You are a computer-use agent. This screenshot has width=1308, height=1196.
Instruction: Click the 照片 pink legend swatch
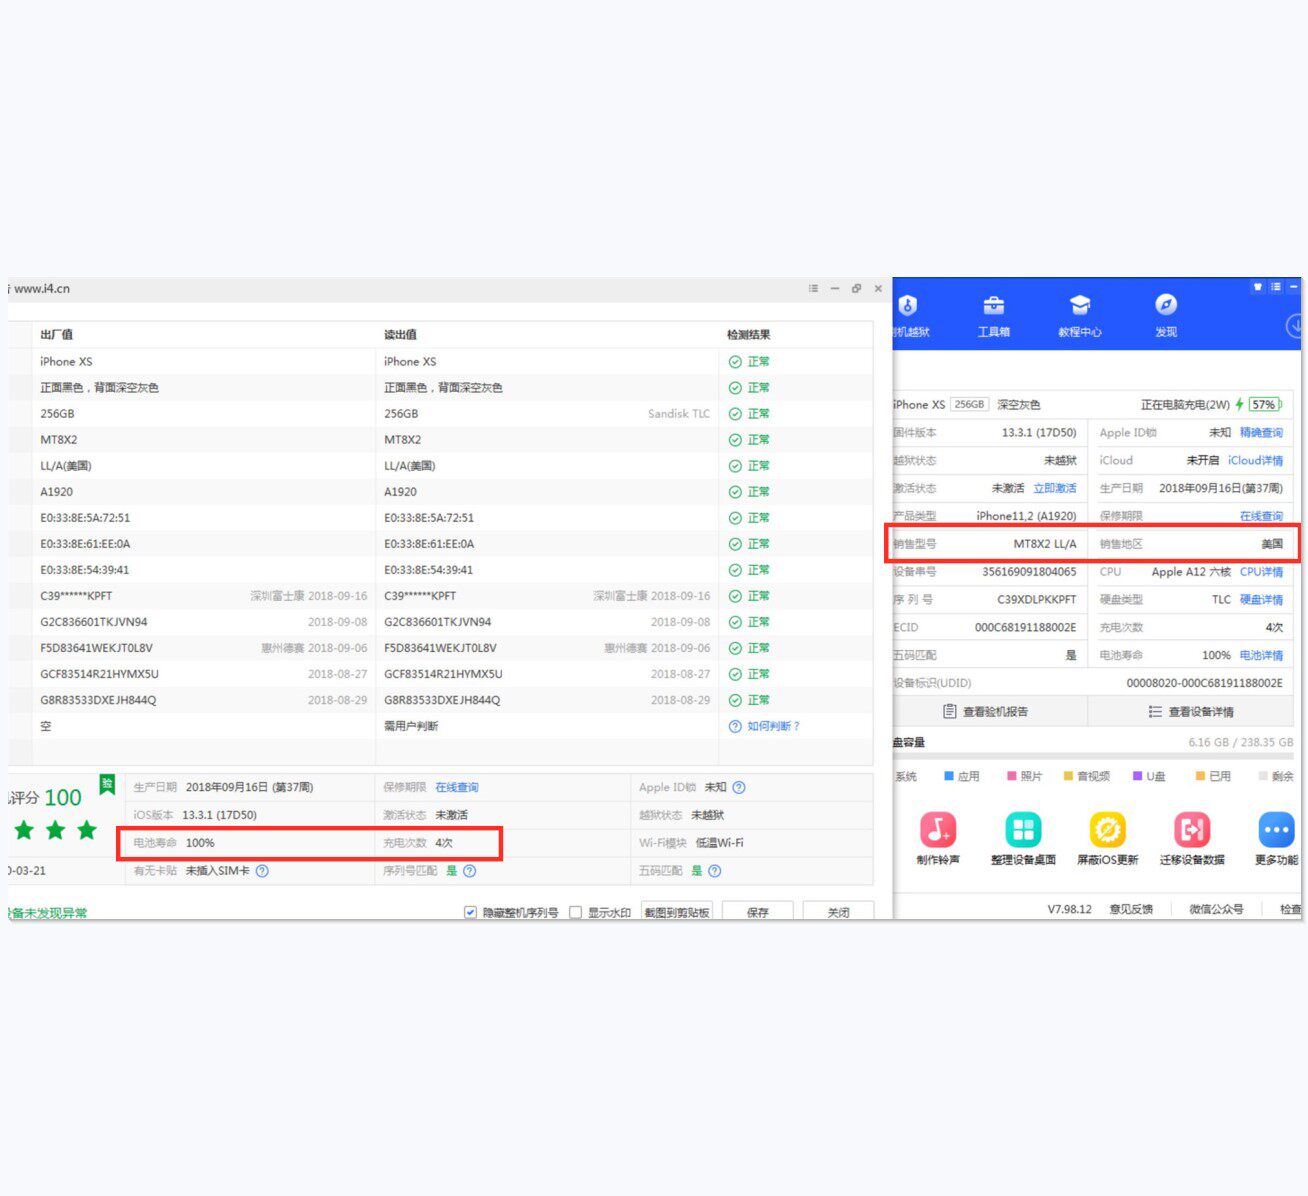click(x=1012, y=776)
